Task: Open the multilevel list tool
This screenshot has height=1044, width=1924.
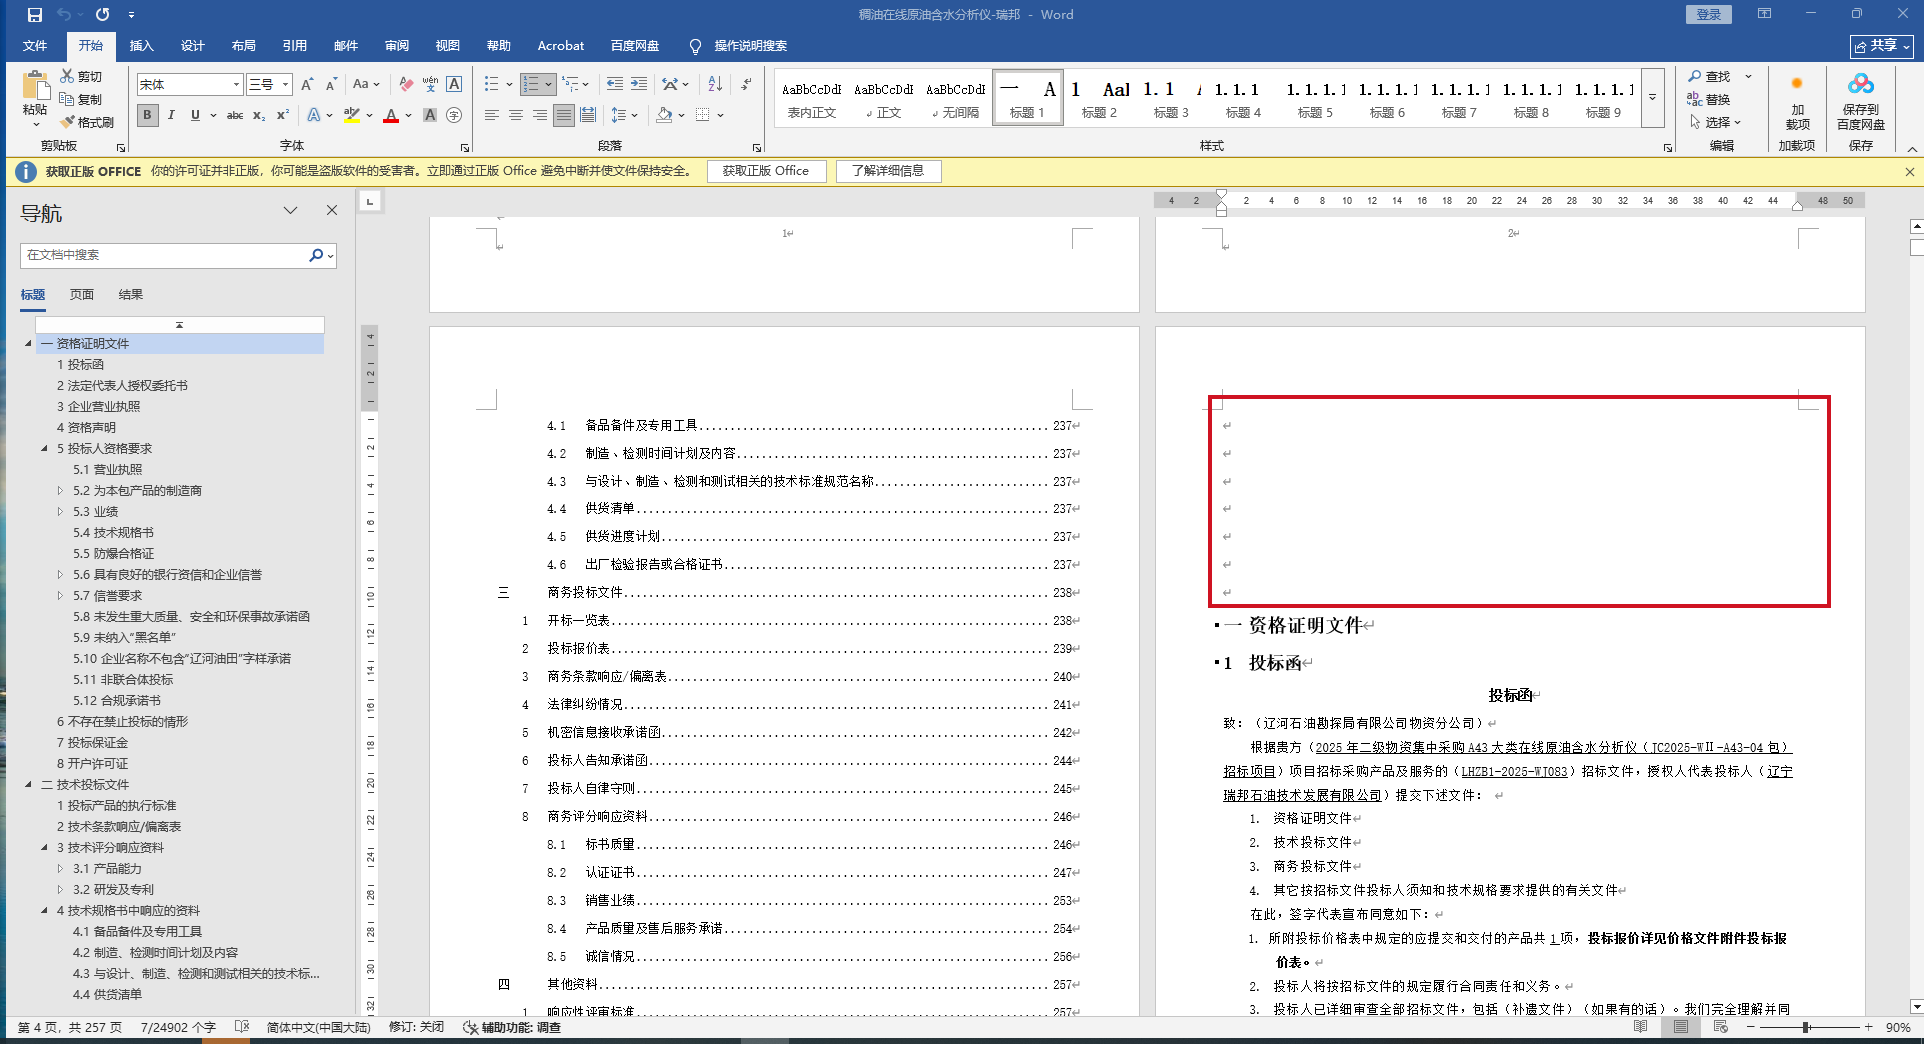Action: pos(570,85)
